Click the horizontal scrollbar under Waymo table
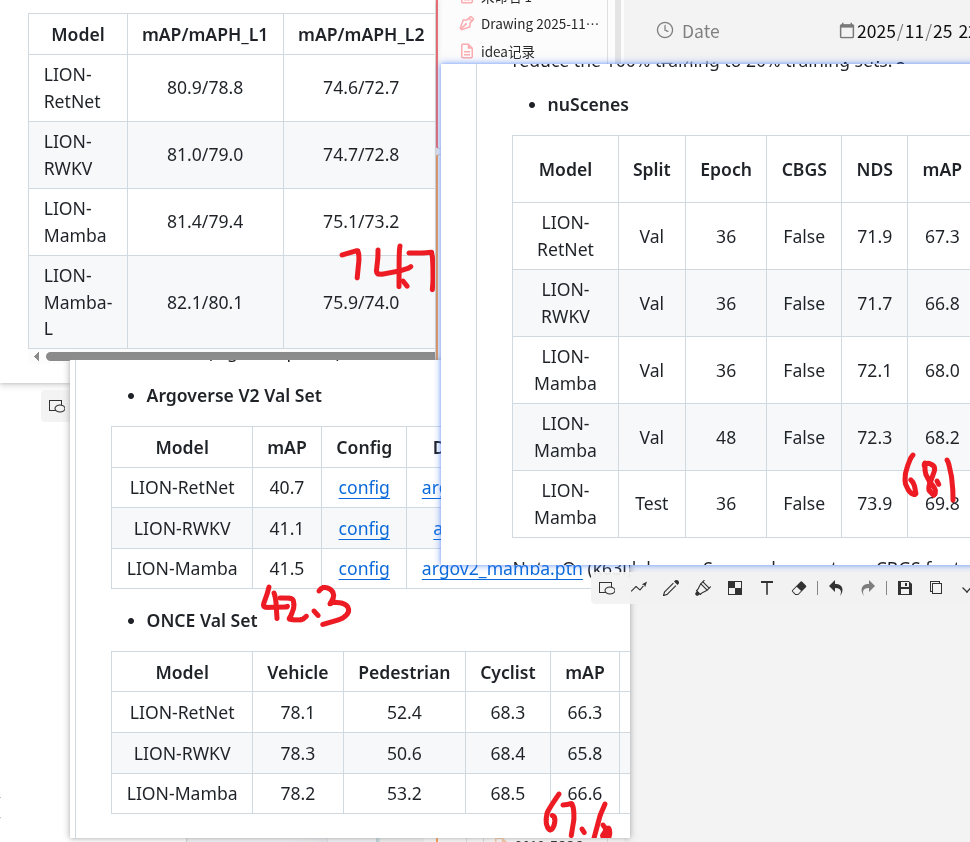This screenshot has height=842, width=970. (241, 356)
